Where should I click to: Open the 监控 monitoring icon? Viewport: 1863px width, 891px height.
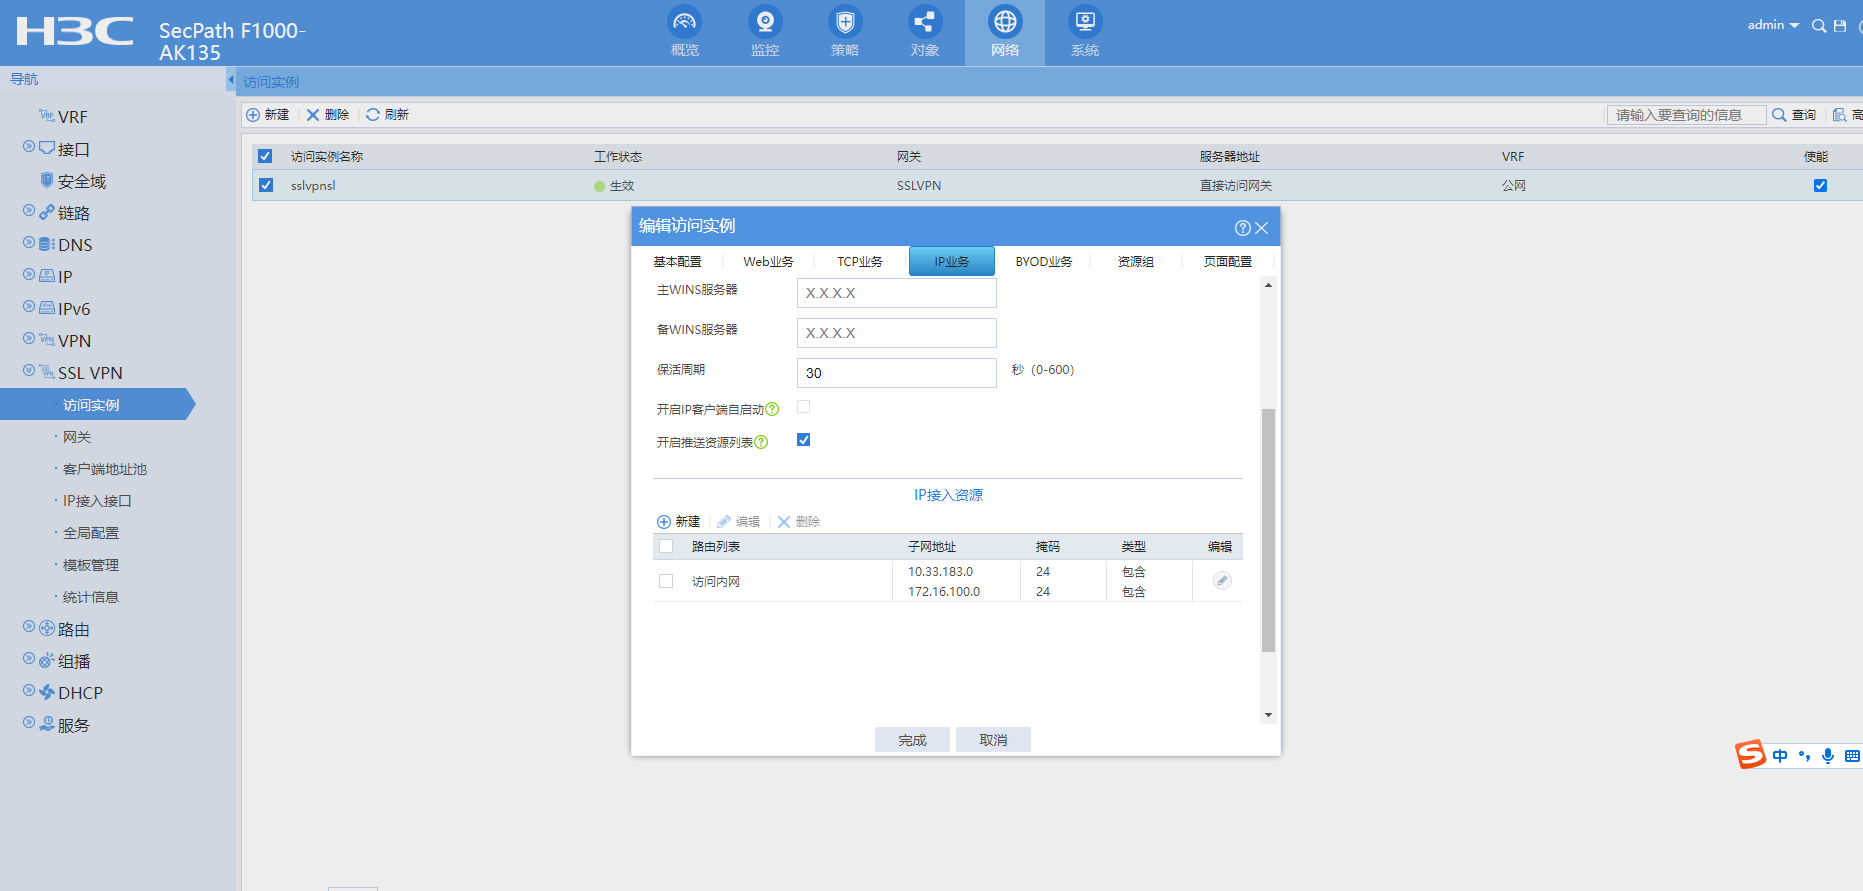764,23
